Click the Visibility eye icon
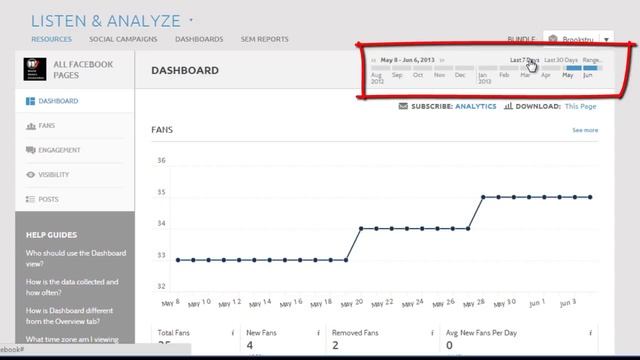The width and height of the screenshot is (640, 360). (x=31, y=175)
